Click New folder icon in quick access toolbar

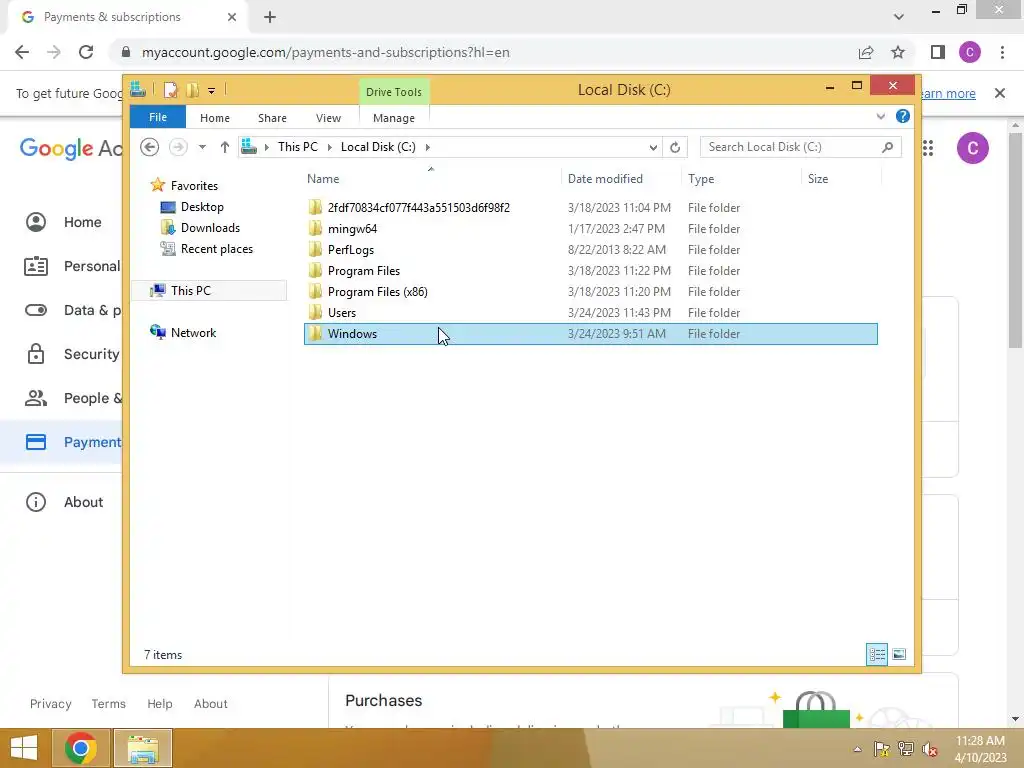(x=193, y=90)
